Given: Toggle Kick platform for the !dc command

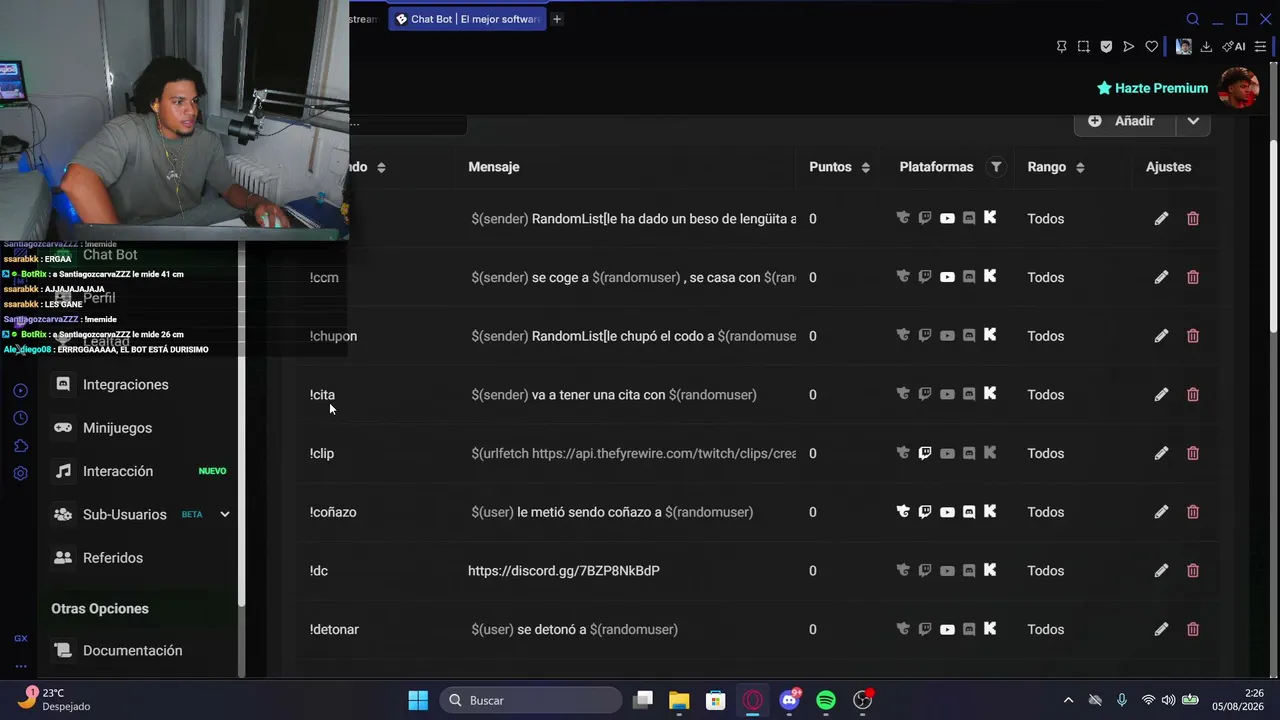Looking at the screenshot, I should (990, 570).
